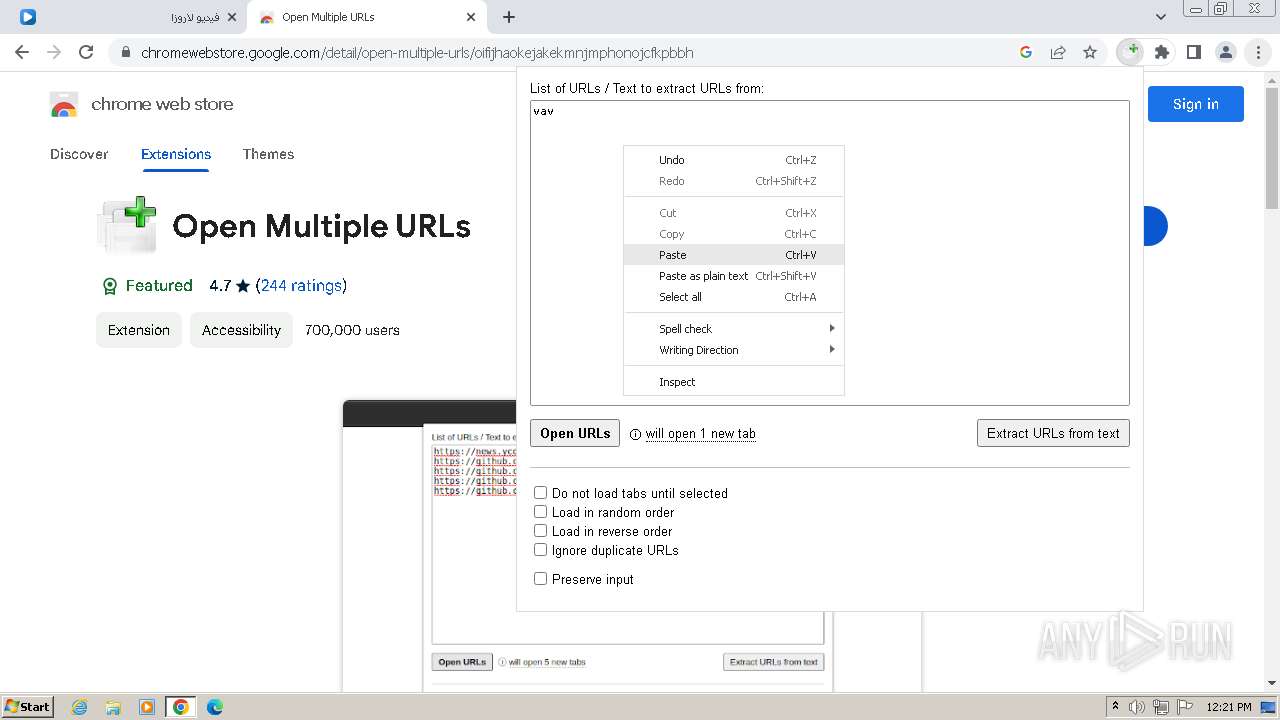Click the Share page icon
Screen dimensions: 1280x720
coord(1058,52)
